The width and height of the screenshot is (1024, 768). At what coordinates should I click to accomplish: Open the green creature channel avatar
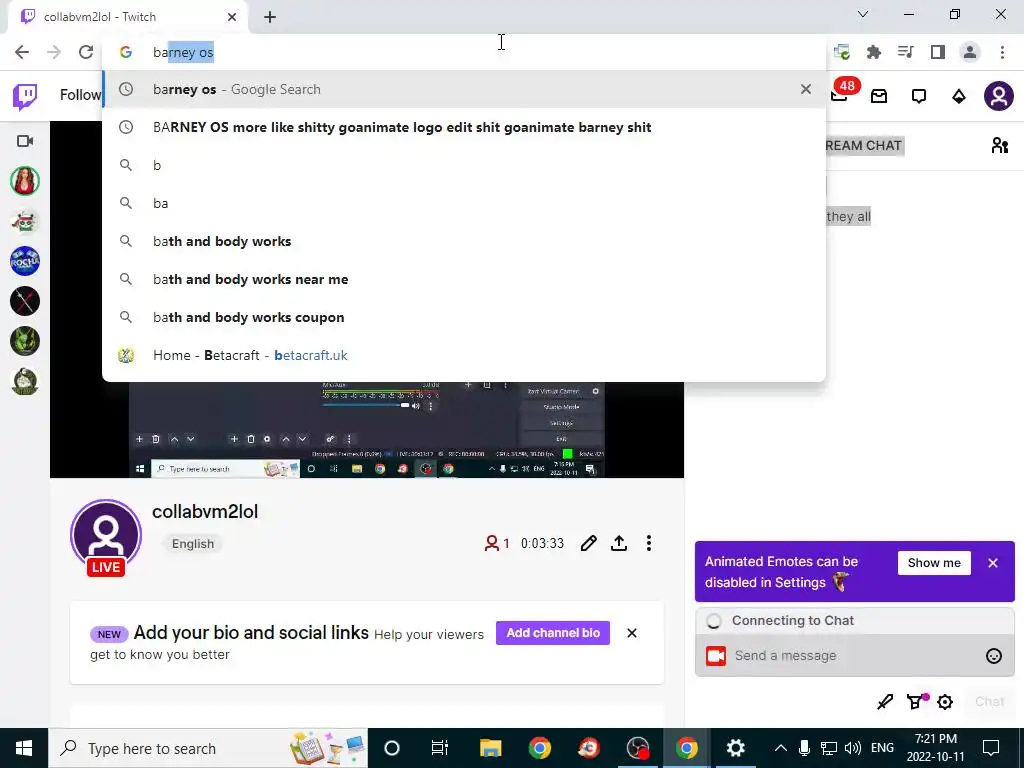coord(25,341)
